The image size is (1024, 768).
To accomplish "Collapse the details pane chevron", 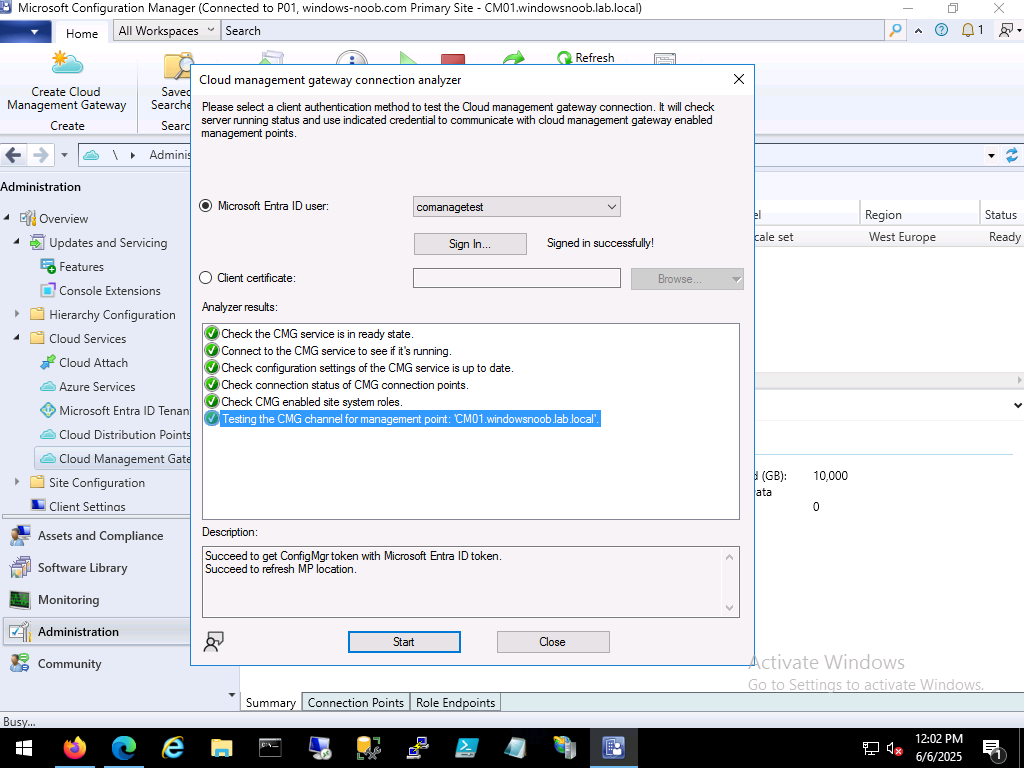I will tap(1017, 406).
